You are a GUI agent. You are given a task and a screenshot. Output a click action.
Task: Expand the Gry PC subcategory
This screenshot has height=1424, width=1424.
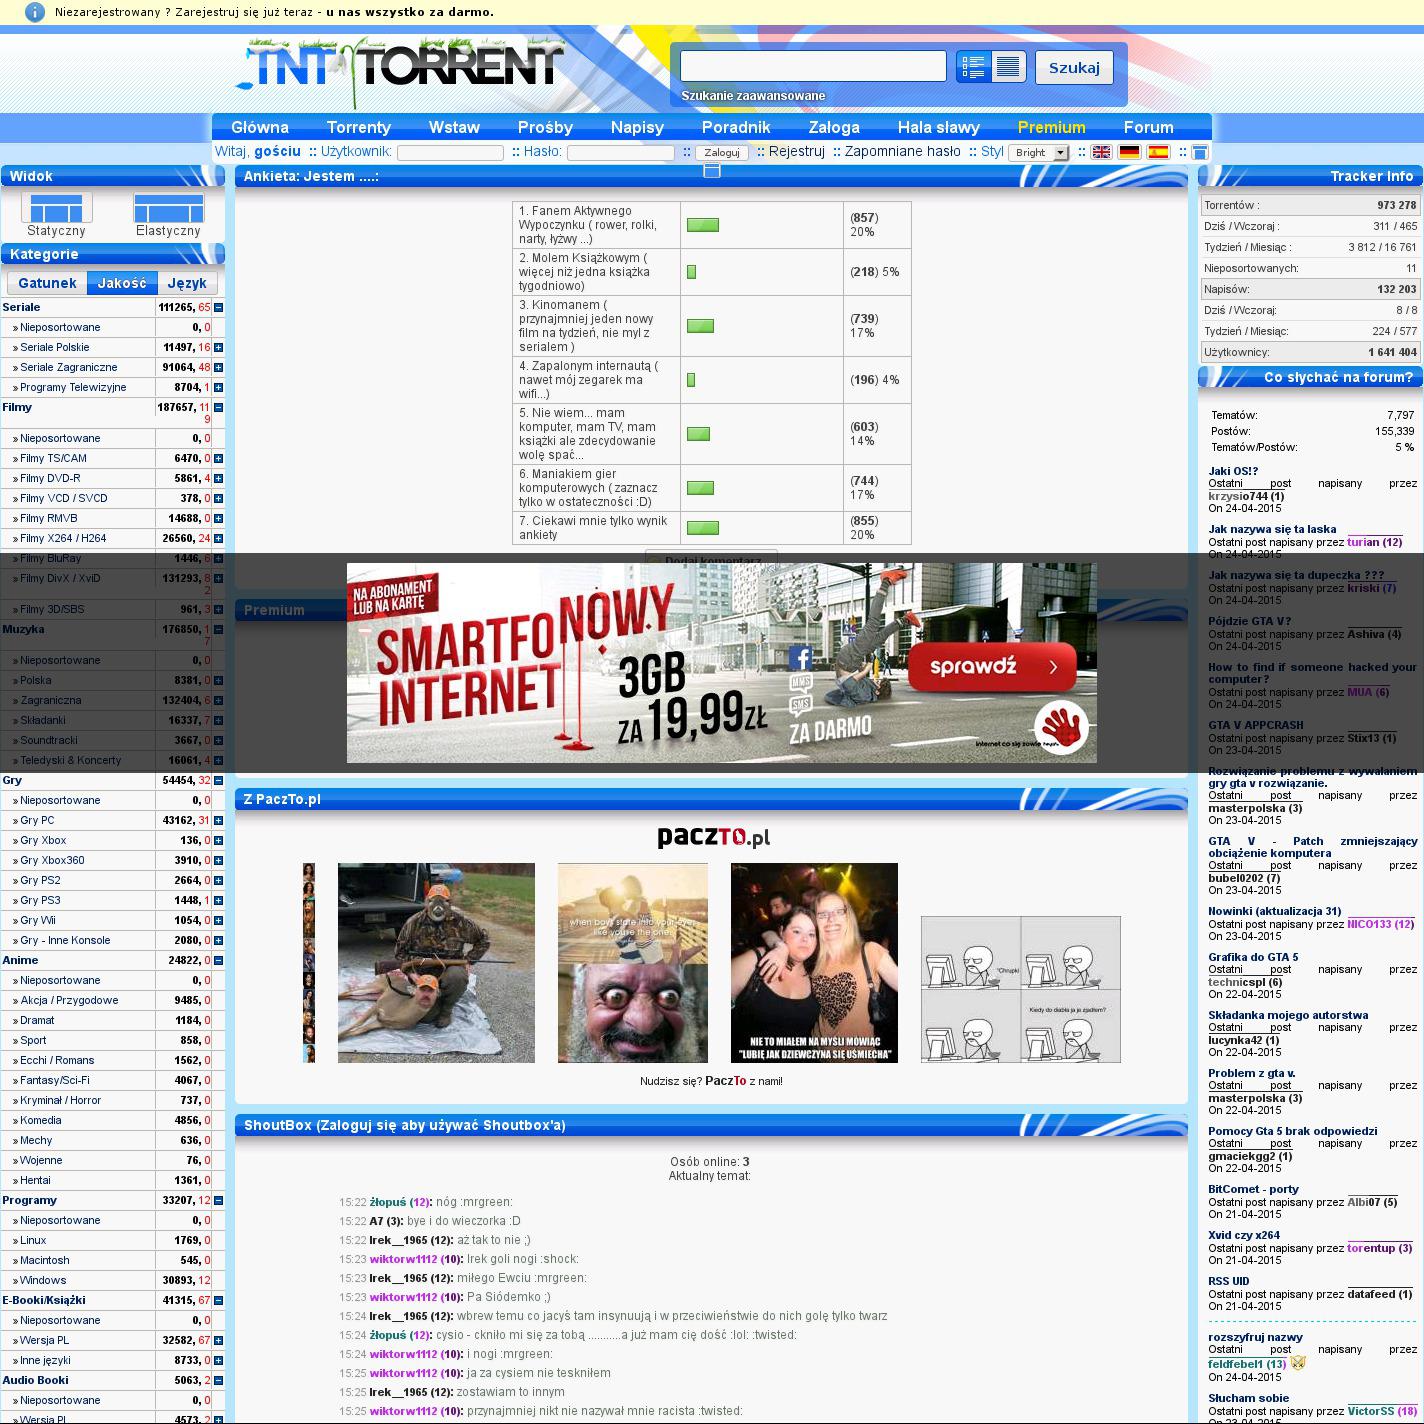tap(218, 821)
